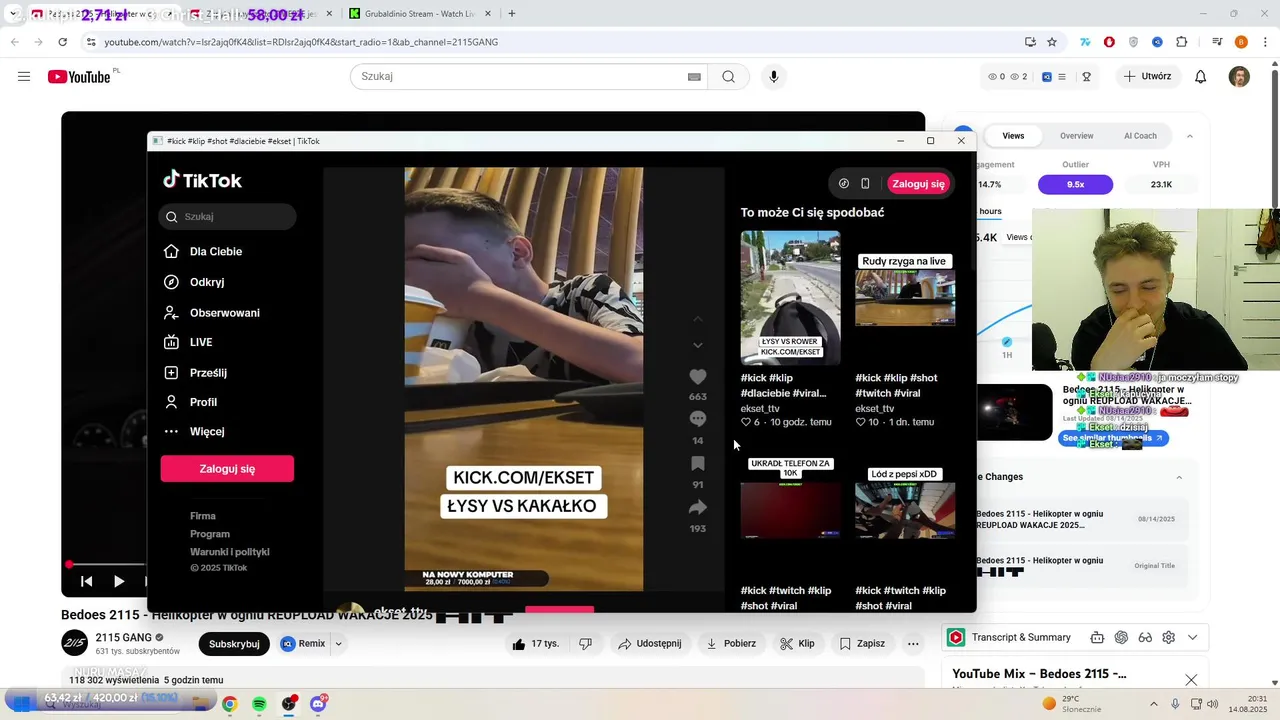Open YouTube notifications bell
1280x720 pixels.
(x=1201, y=77)
